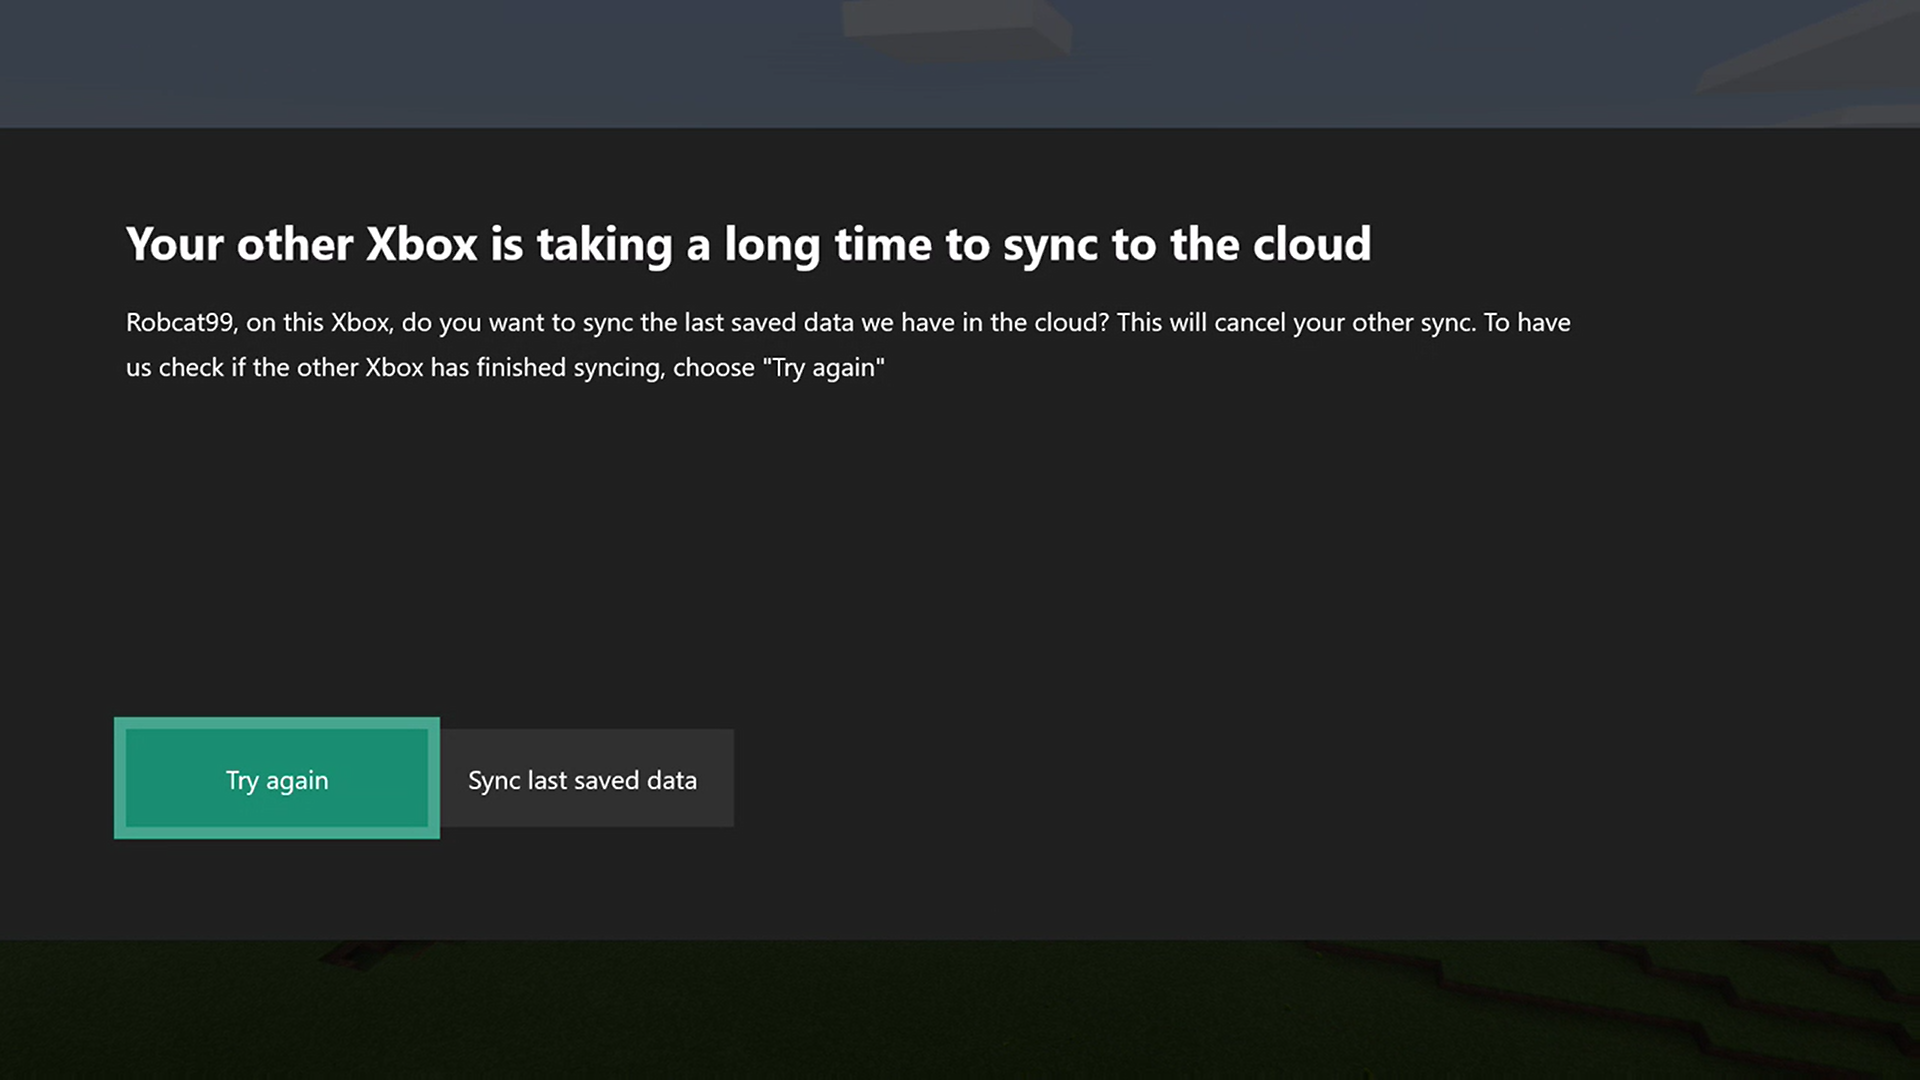Click the phrase "finished syncing" in the message

570,368
